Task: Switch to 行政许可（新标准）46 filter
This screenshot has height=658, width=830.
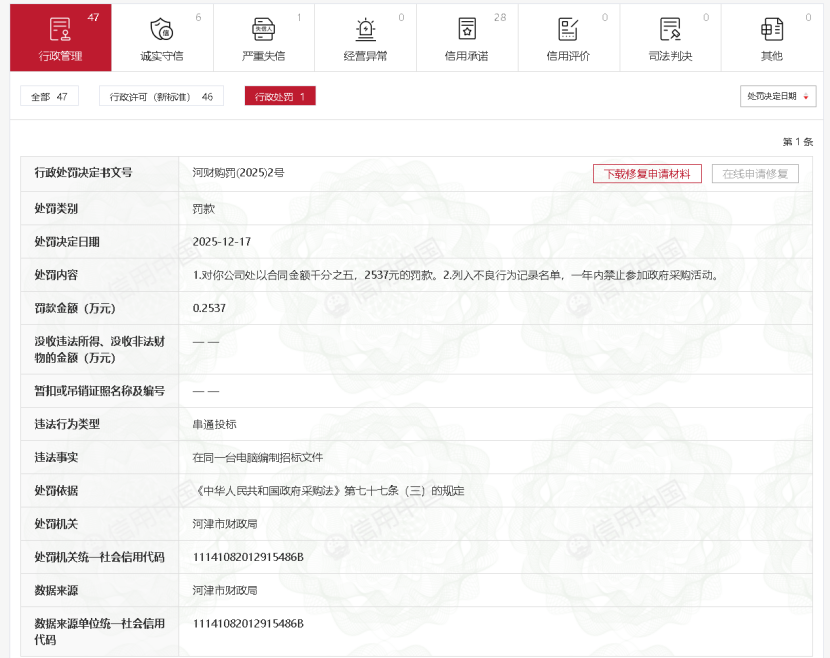Action: click(161, 97)
